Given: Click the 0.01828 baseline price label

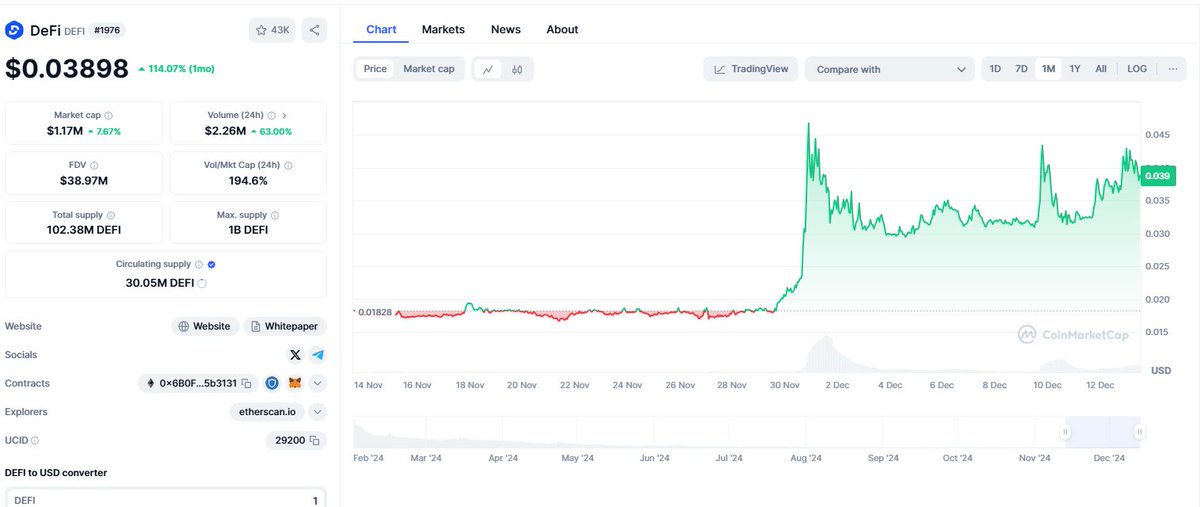Looking at the screenshot, I should click(373, 312).
